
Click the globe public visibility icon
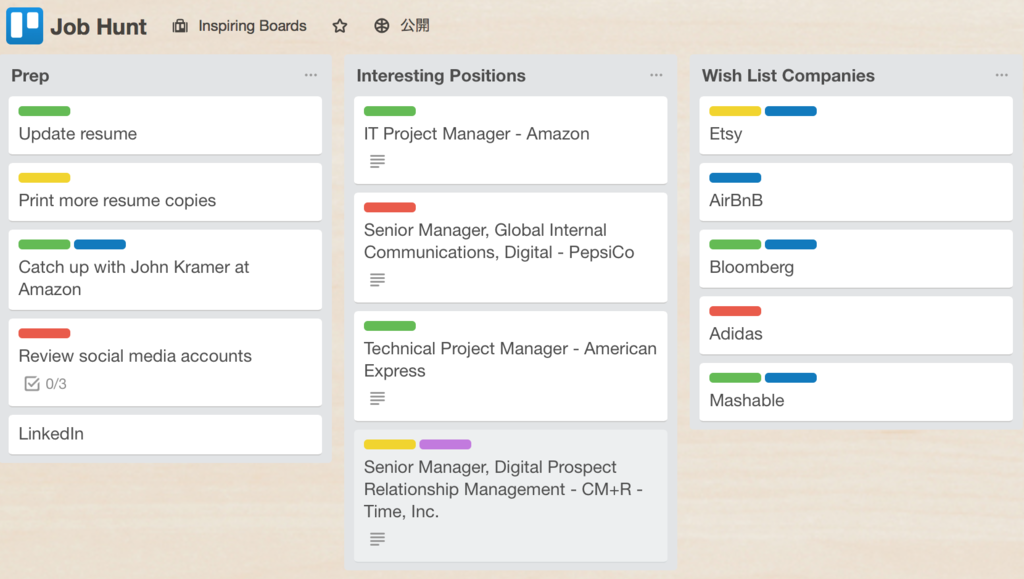pyautogui.click(x=381, y=26)
